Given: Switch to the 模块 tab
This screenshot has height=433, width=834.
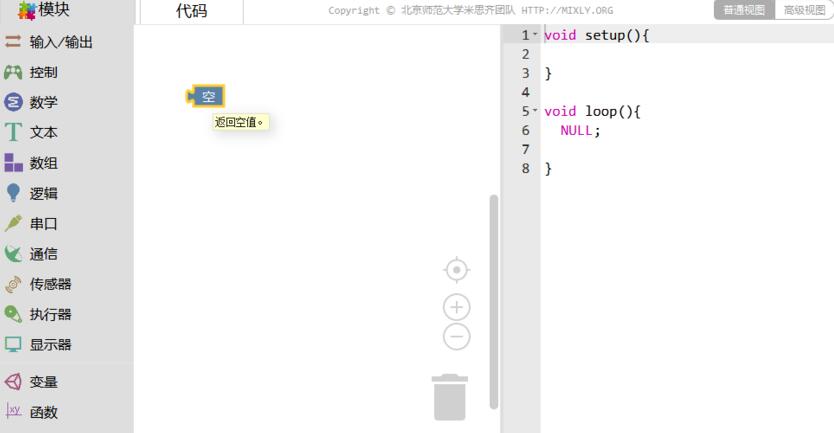Looking at the screenshot, I should (x=50, y=10).
